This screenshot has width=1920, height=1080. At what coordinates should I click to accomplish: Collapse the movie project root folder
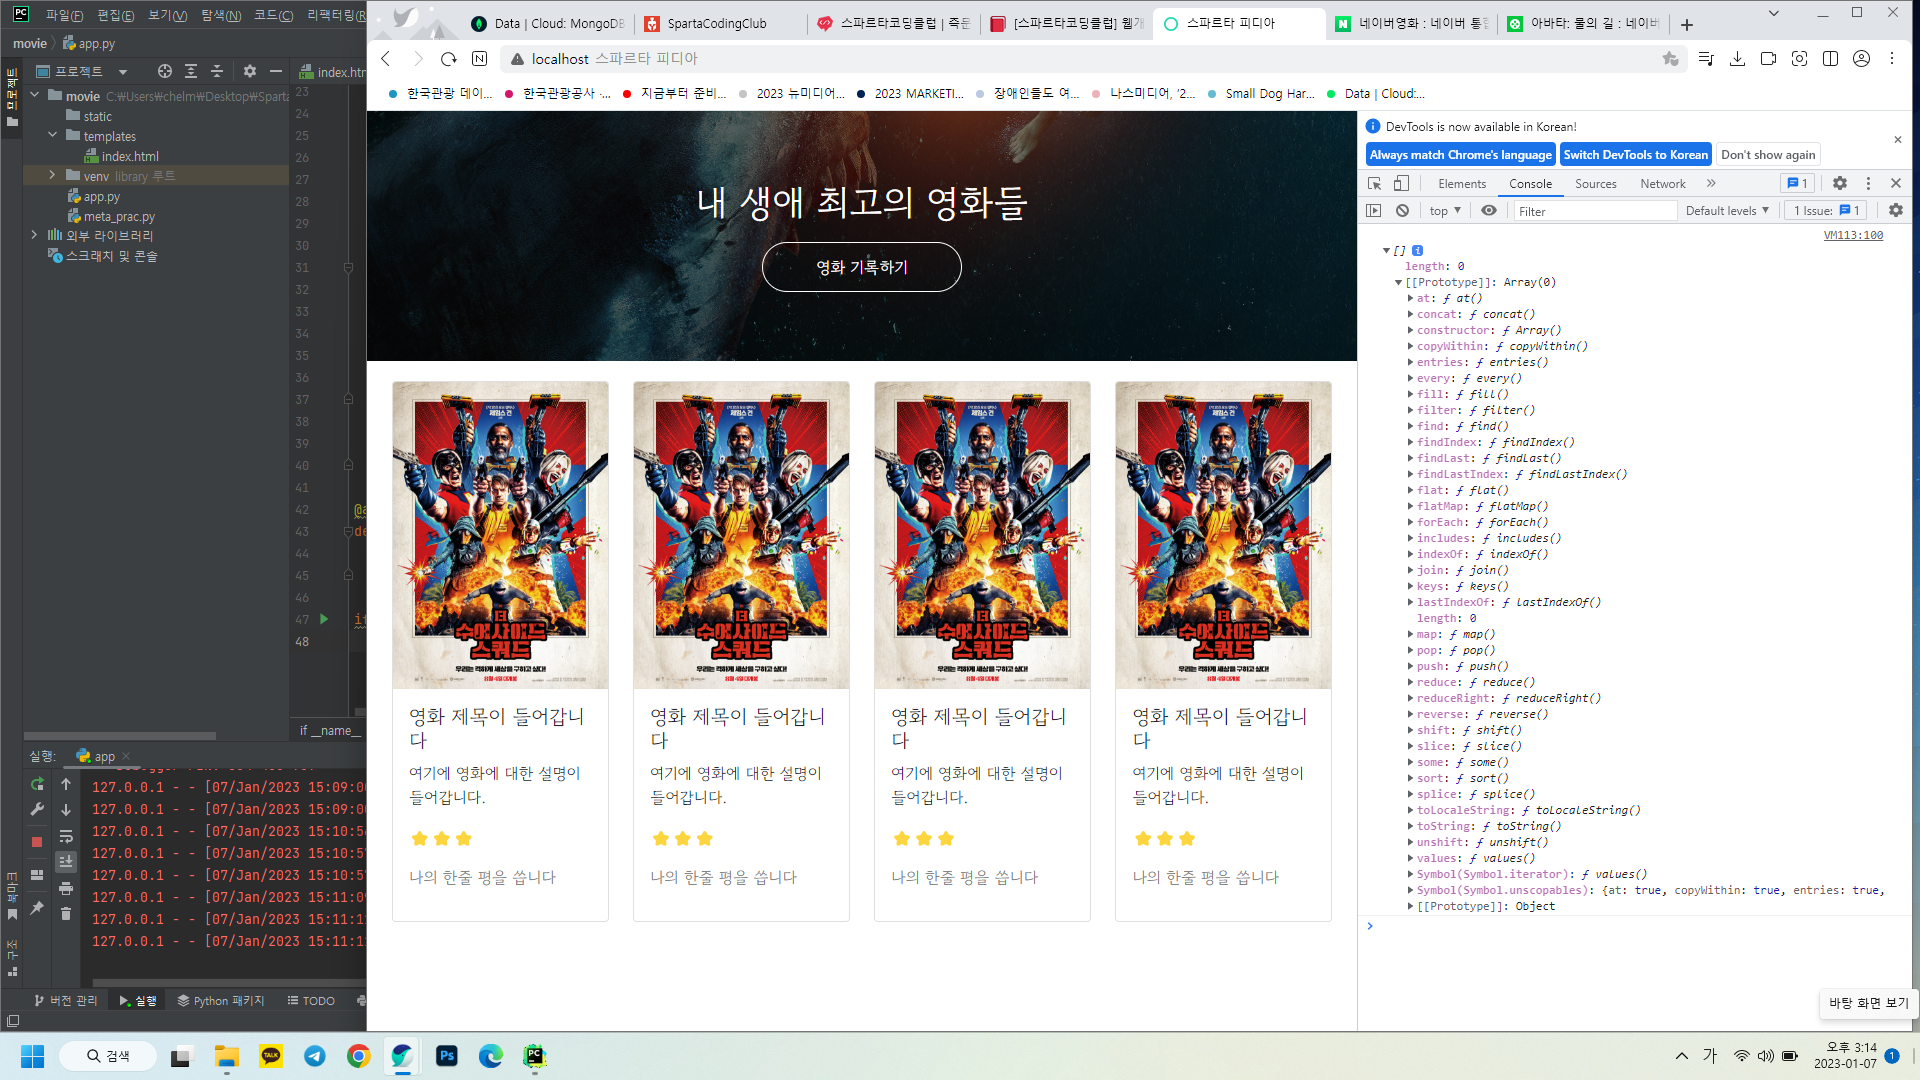click(x=35, y=95)
